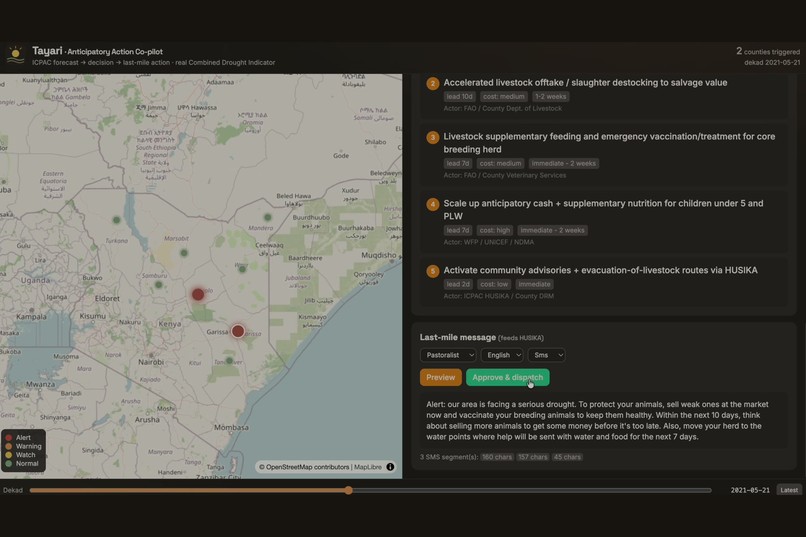The height and width of the screenshot is (537, 806).
Task: Click the 'lead 2d' tag
Action: [x=457, y=284]
